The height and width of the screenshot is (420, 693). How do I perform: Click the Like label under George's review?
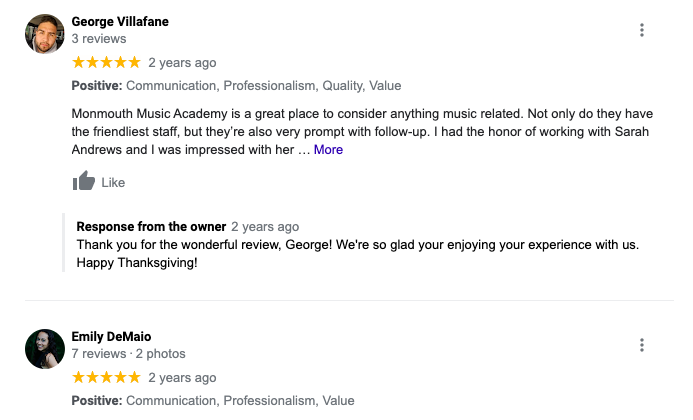113,182
